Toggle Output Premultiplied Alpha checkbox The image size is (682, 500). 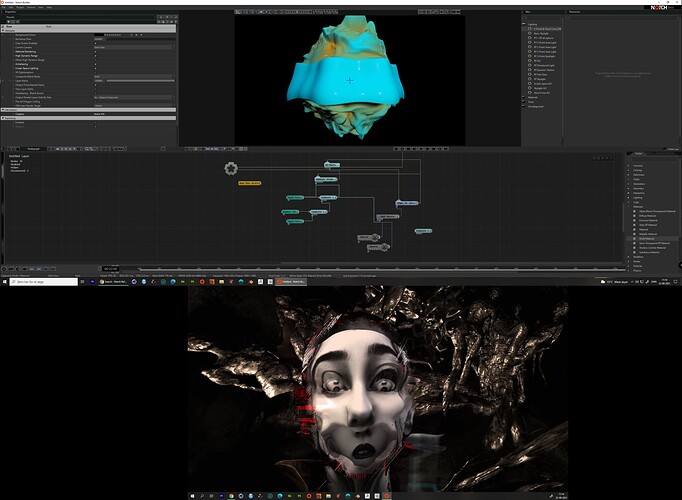96,85
